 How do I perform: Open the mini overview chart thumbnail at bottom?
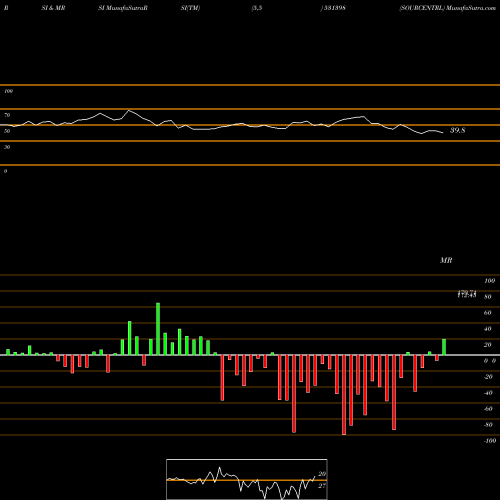coord(247,479)
